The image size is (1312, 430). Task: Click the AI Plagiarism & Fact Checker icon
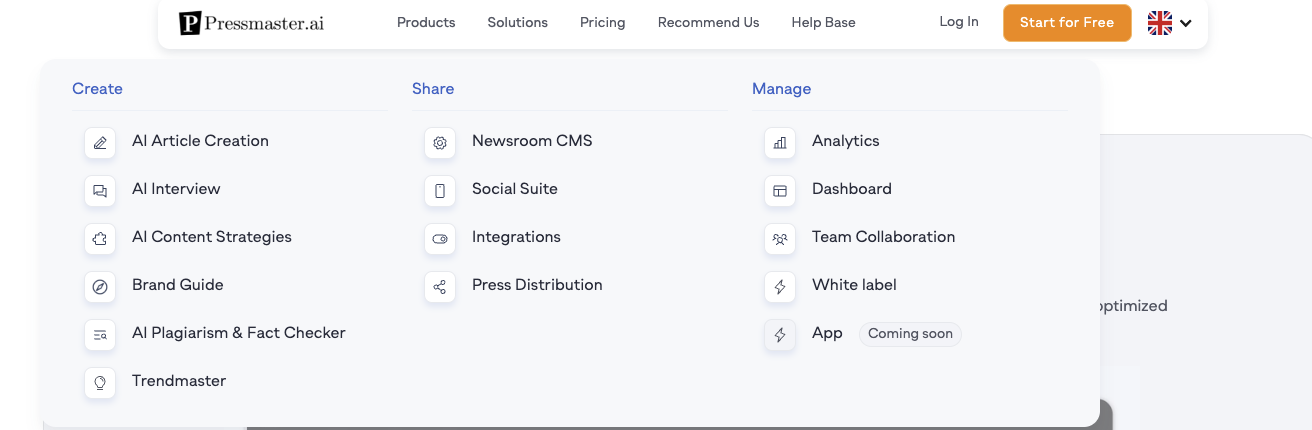click(100, 335)
